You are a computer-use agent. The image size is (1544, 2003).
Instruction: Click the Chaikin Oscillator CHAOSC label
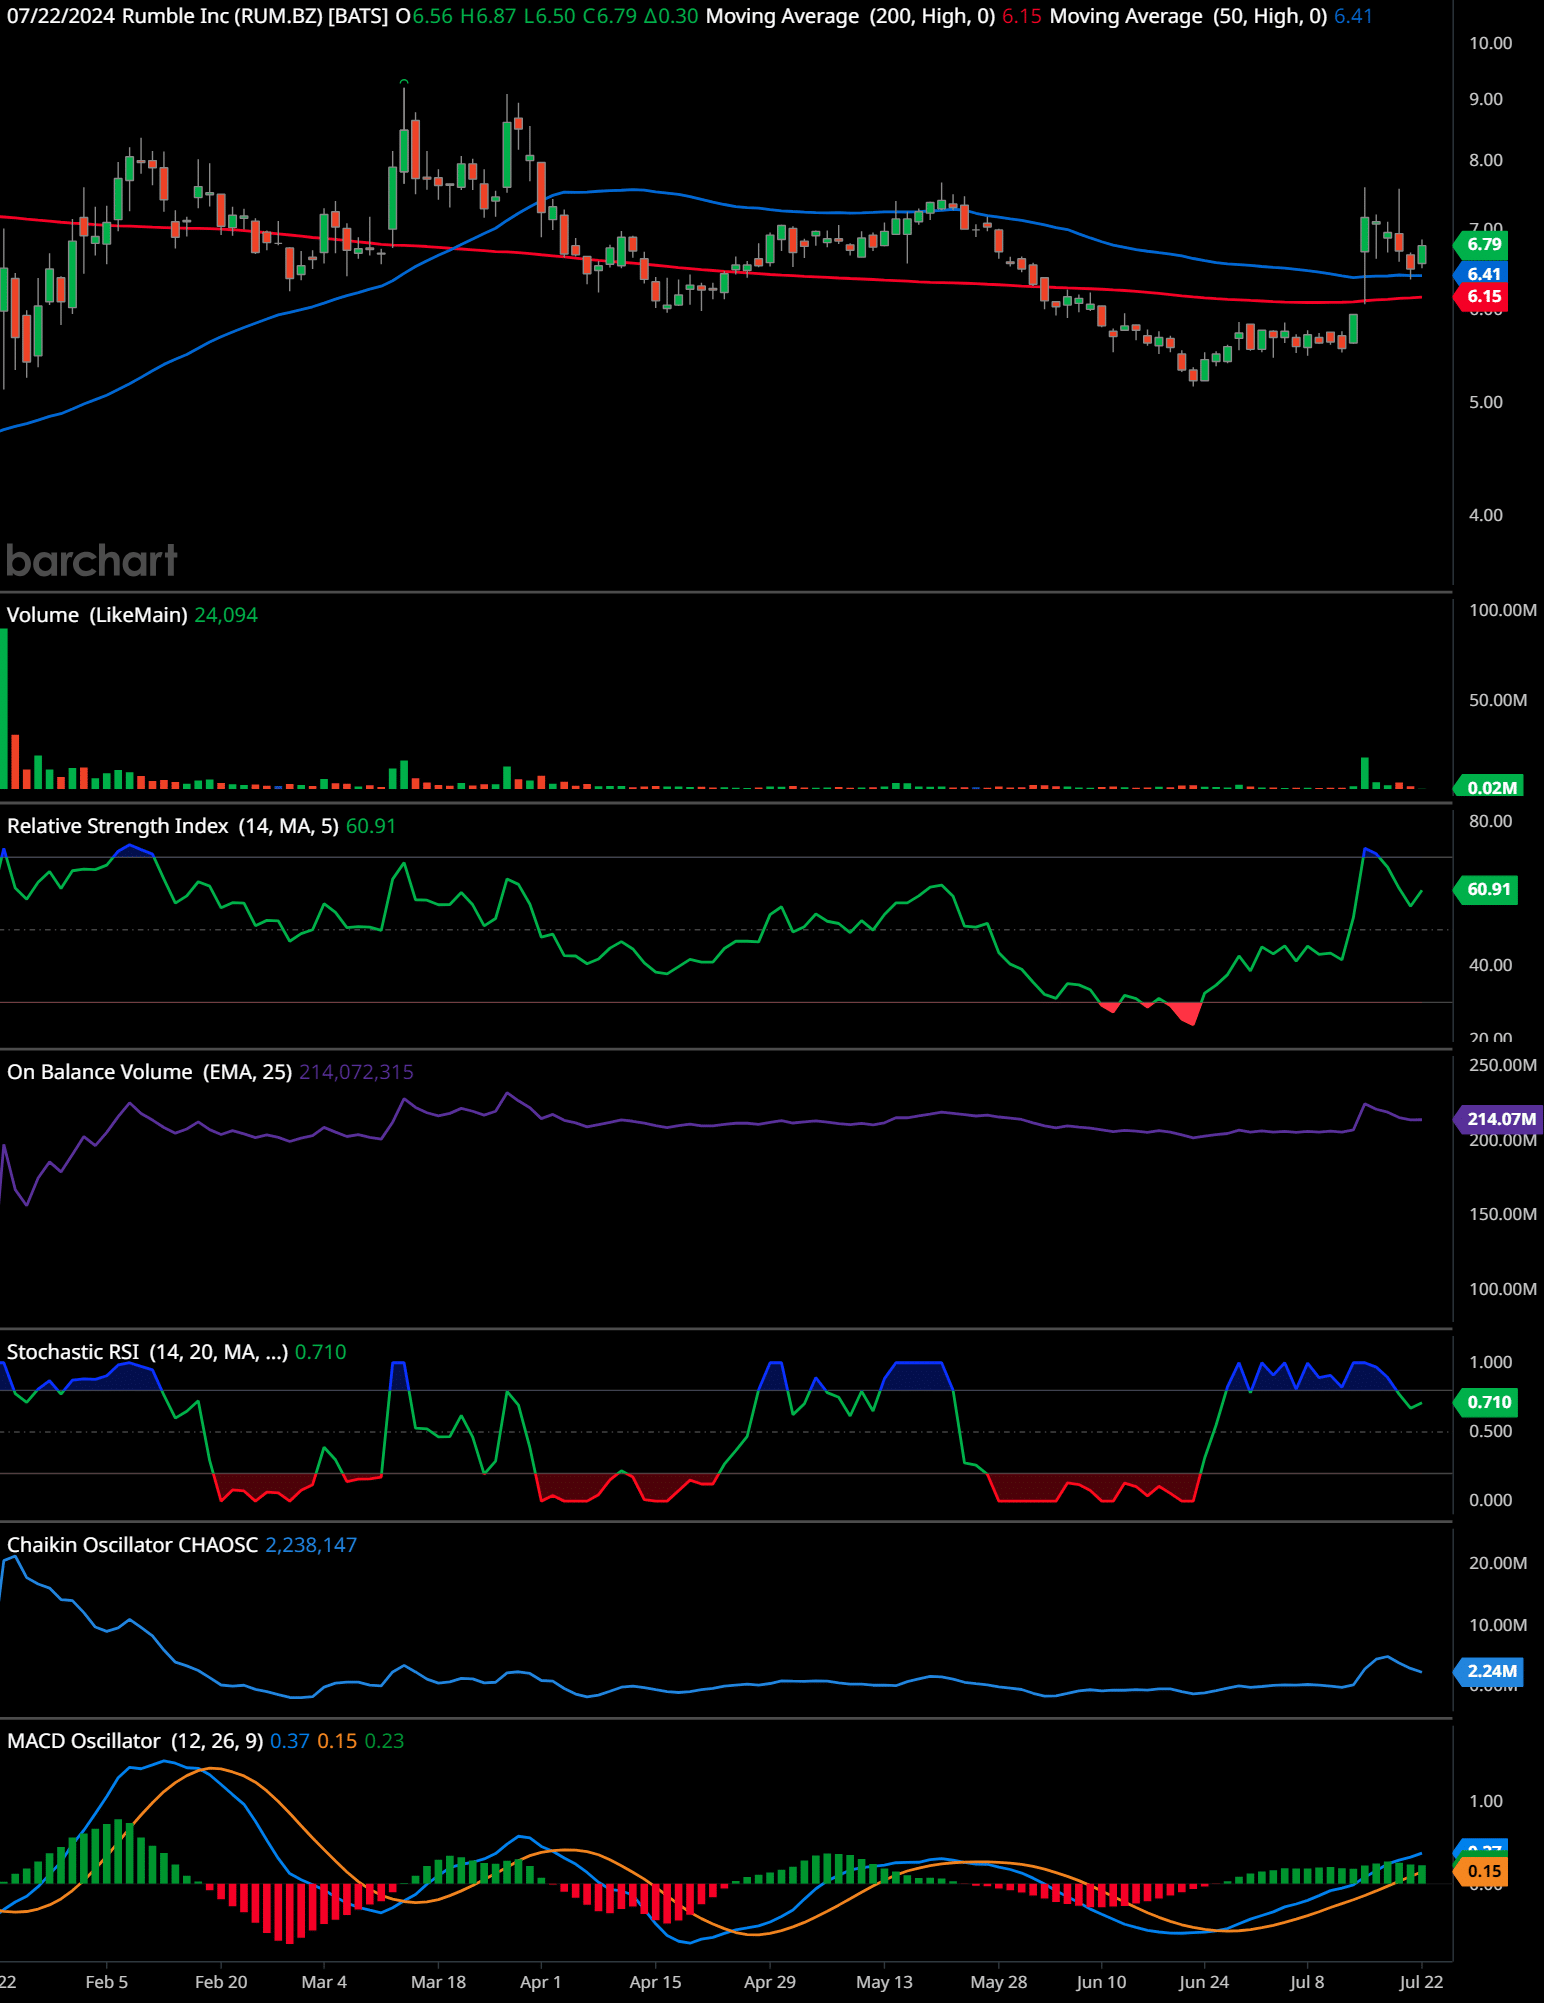132,1545
